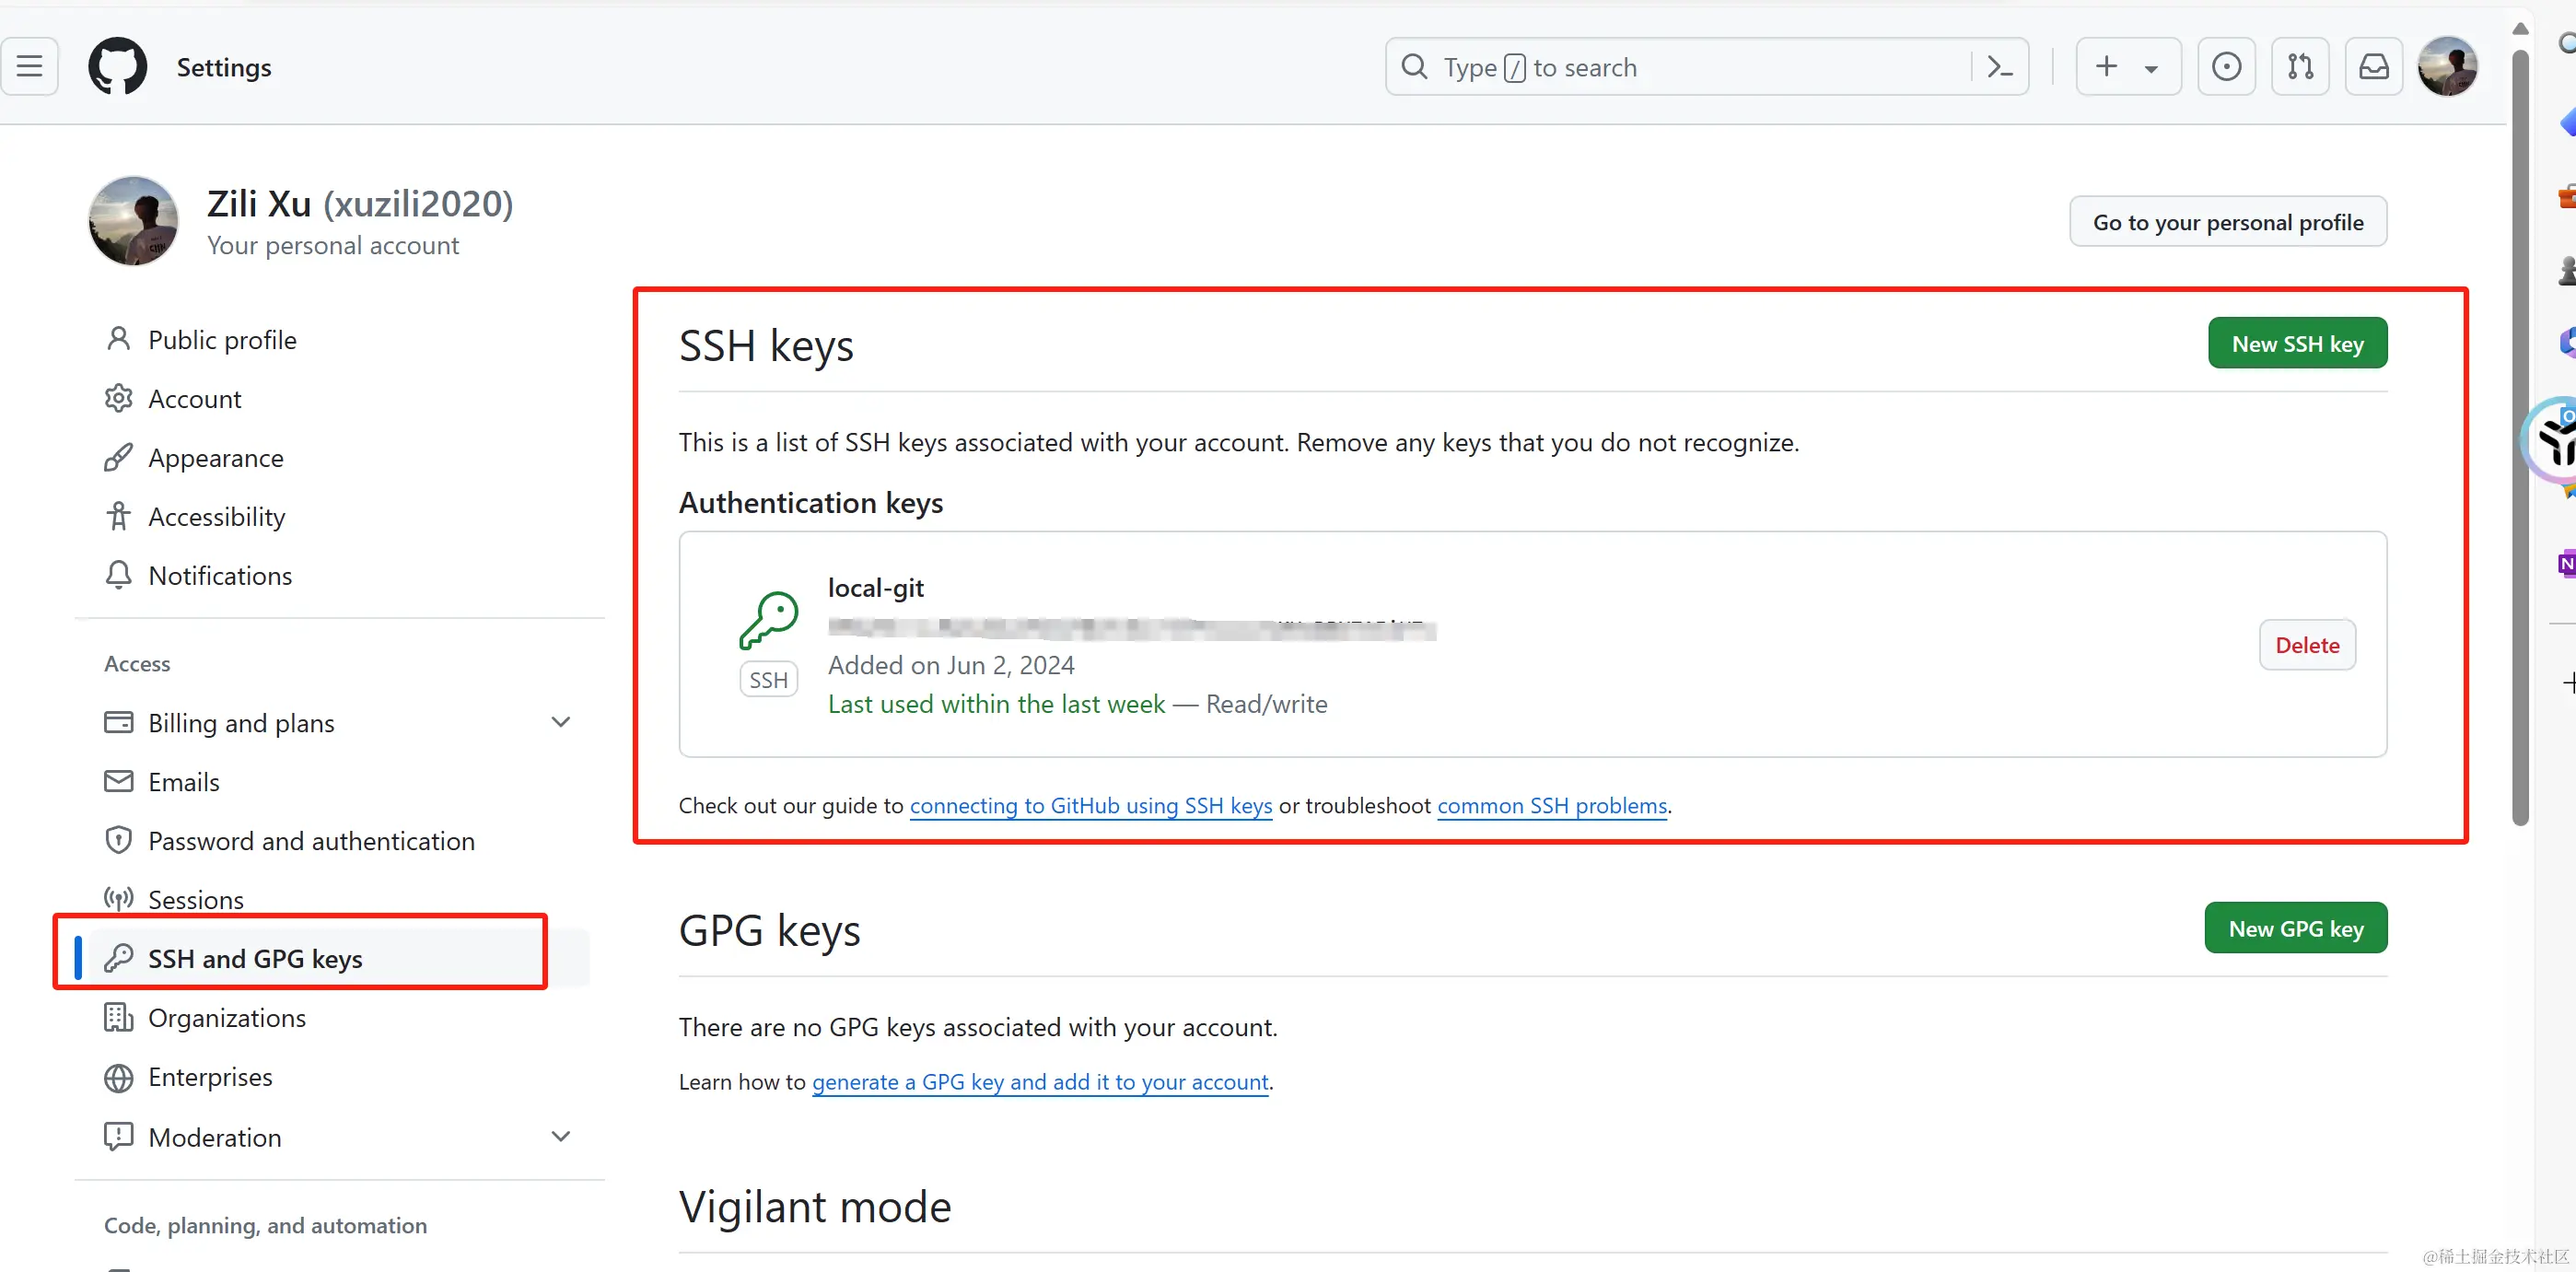This screenshot has width=2576, height=1272.
Task: Open the notifications inbox icon
Action: coord(2373,67)
